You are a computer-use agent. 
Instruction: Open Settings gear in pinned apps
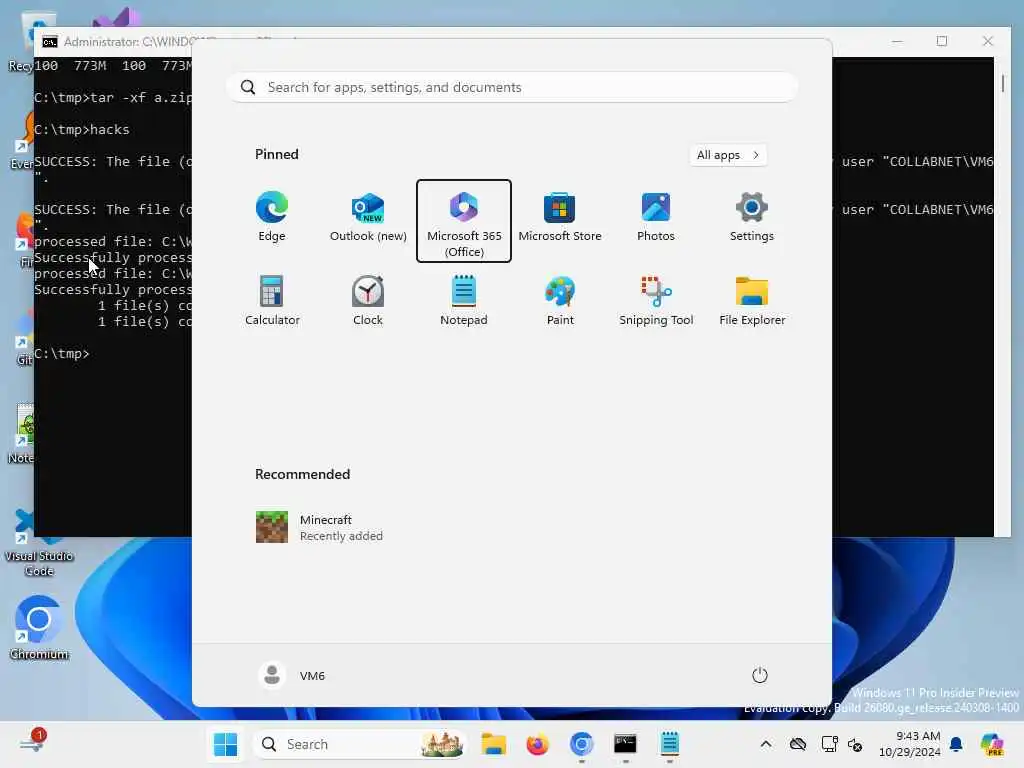tap(752, 219)
